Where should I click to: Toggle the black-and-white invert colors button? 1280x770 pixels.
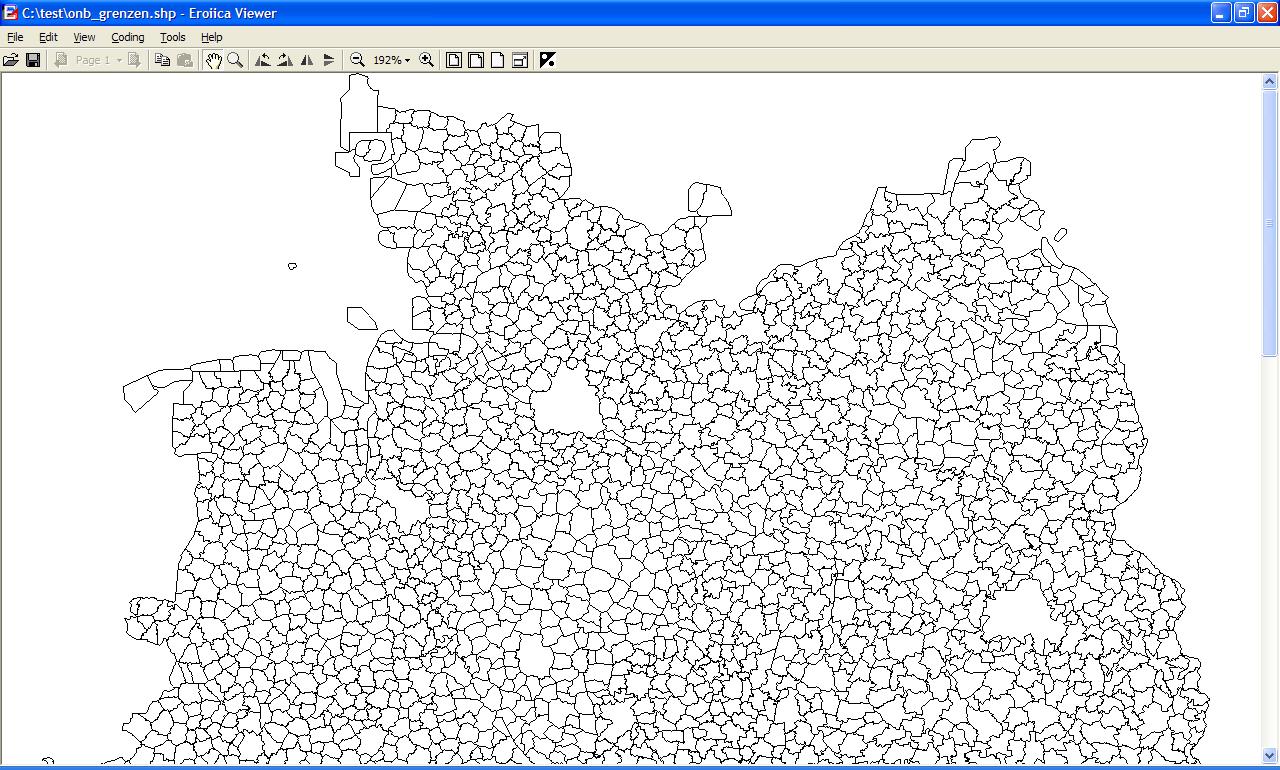(547, 60)
